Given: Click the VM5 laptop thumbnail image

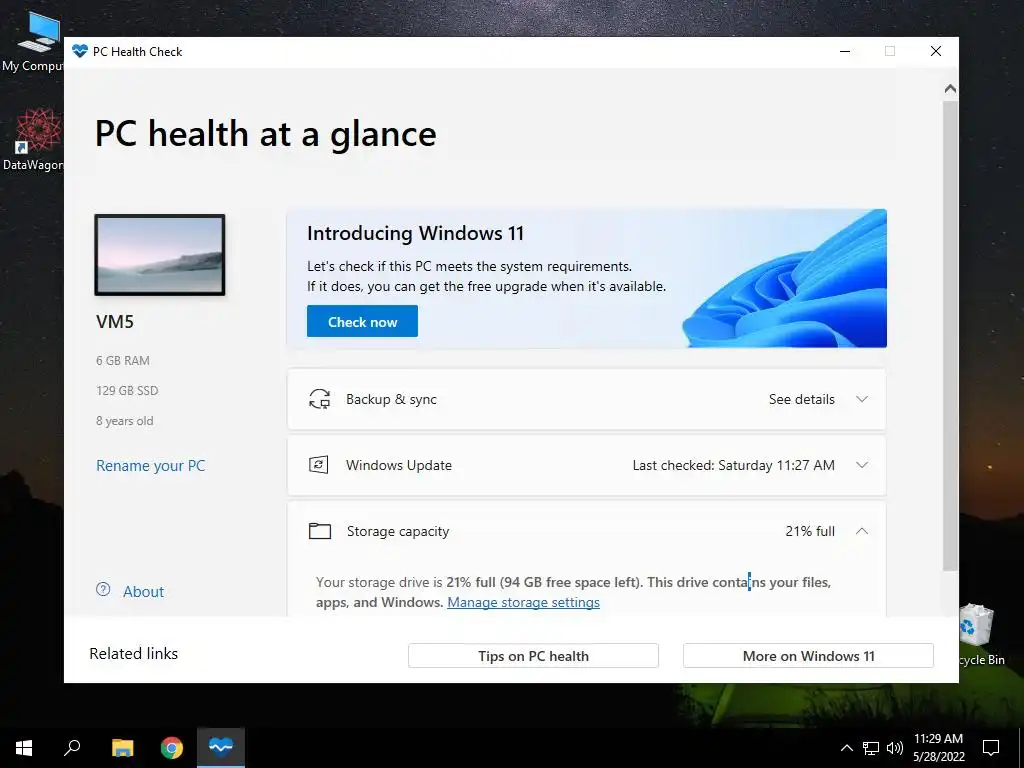Looking at the screenshot, I should point(160,255).
